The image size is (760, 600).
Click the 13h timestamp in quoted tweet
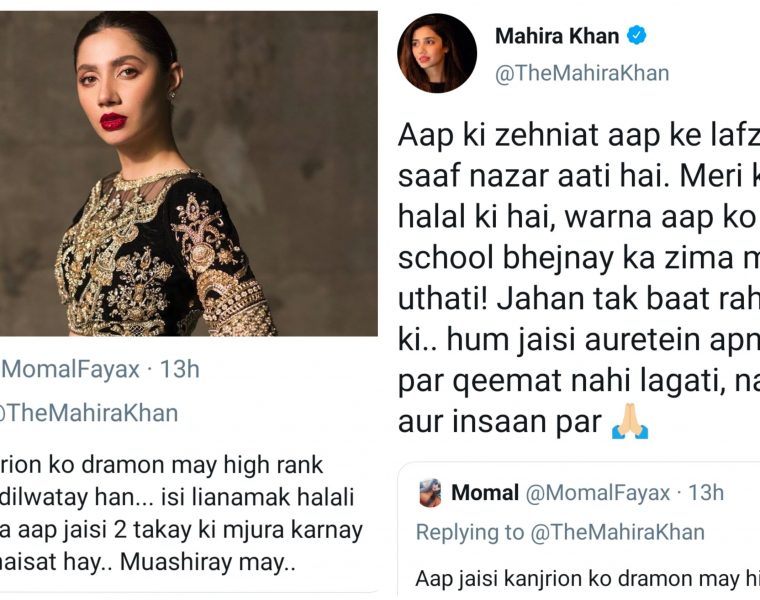pos(707,493)
